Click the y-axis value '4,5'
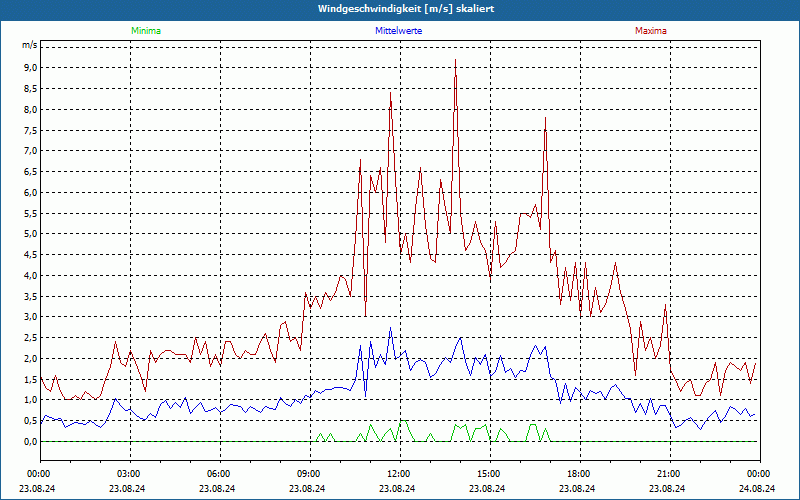 coord(30,255)
